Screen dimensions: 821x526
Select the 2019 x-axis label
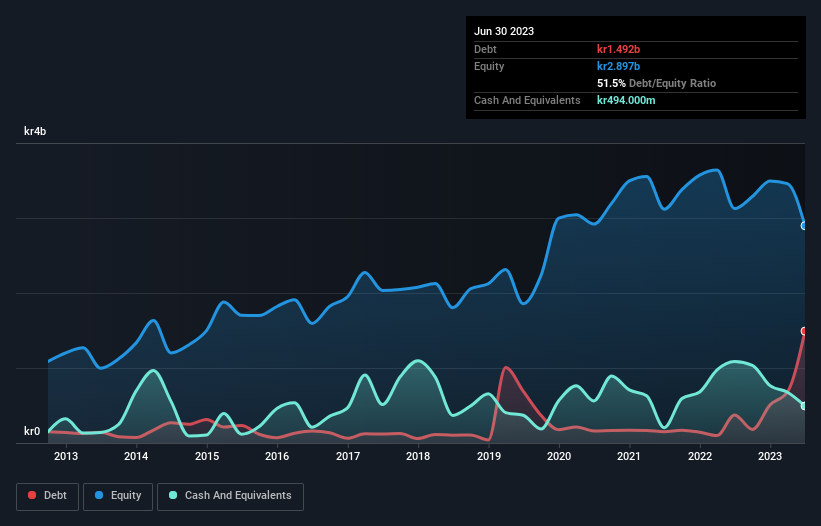pyautogui.click(x=489, y=456)
